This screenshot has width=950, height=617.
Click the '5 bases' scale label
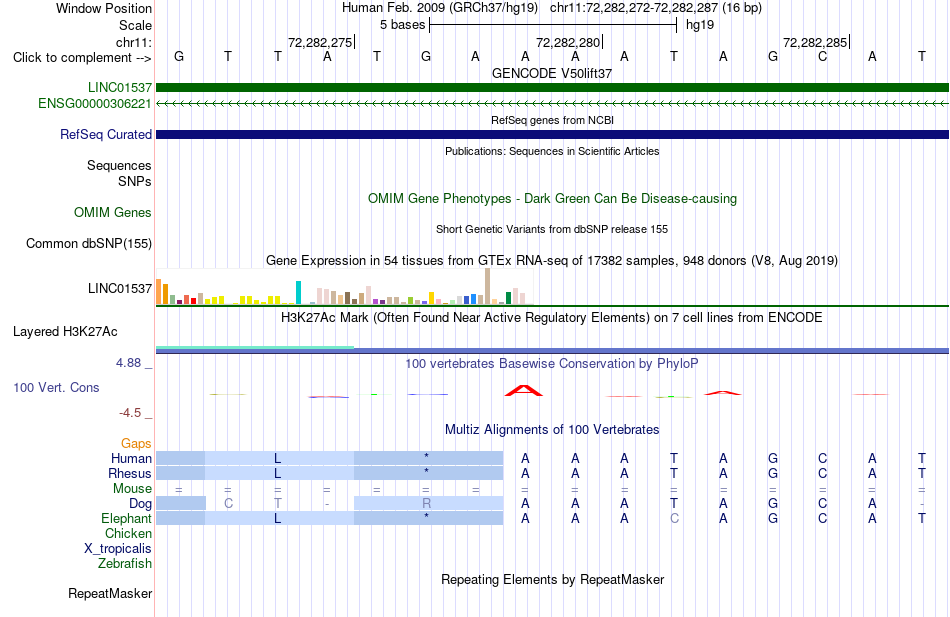tap(402, 25)
